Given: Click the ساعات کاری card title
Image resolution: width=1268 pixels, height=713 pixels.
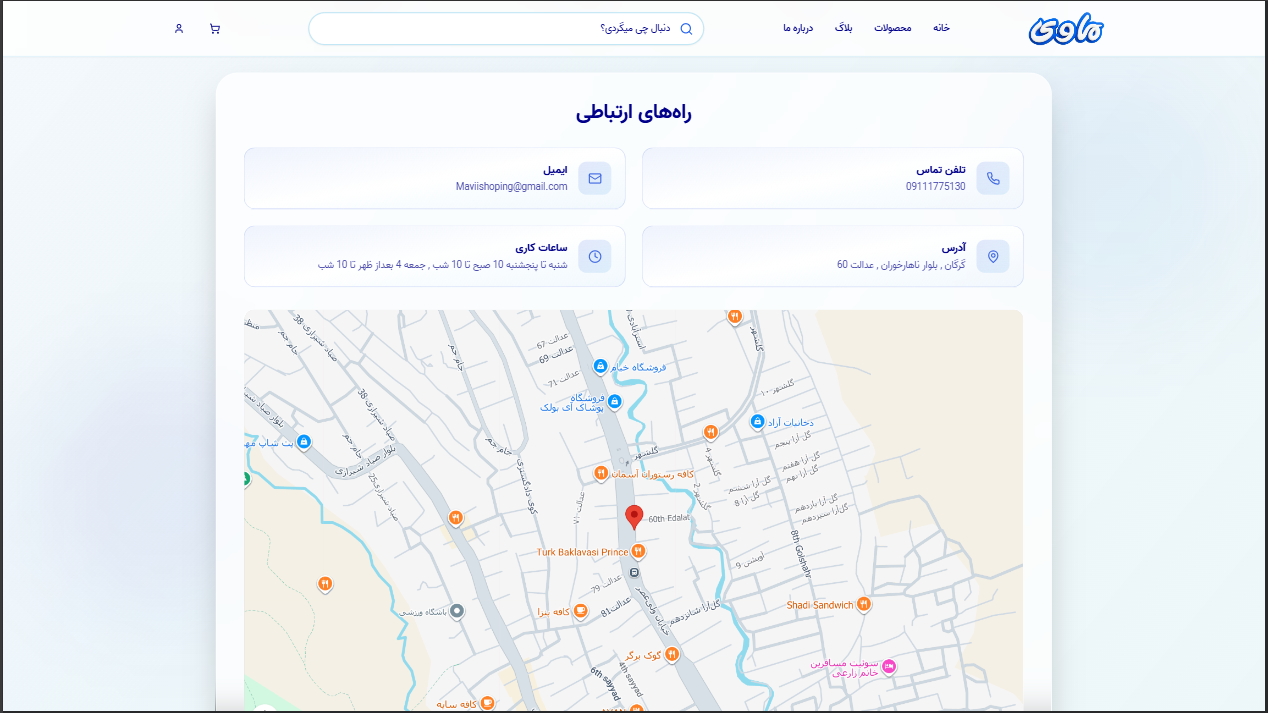Looking at the screenshot, I should (x=542, y=247).
